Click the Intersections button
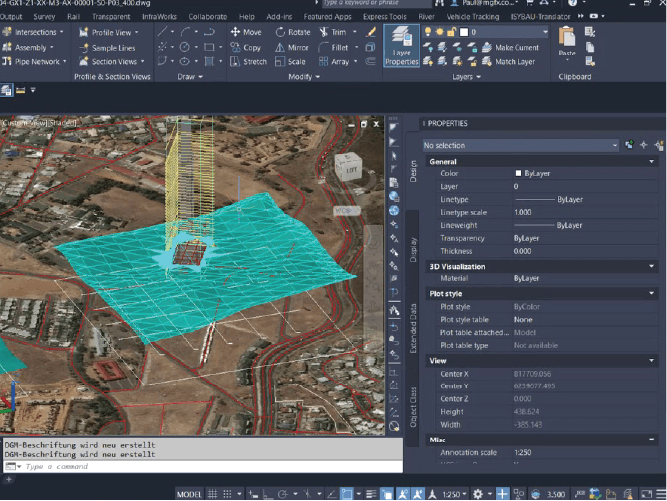This screenshot has width=667, height=501. coord(33,32)
